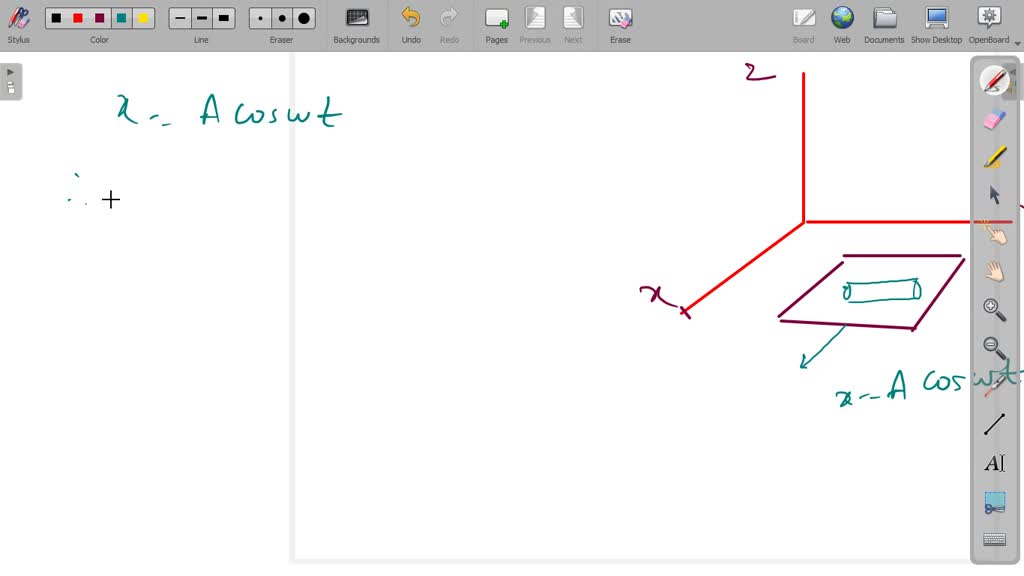Toggle the medium line width
The height and width of the screenshot is (576, 1024).
tap(201, 17)
